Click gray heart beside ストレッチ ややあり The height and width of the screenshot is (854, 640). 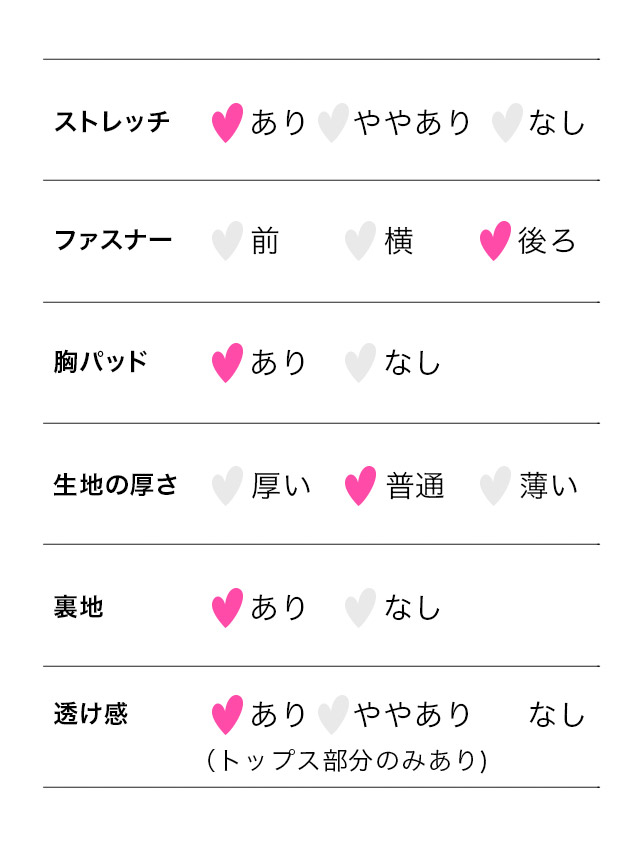[x=333, y=123]
